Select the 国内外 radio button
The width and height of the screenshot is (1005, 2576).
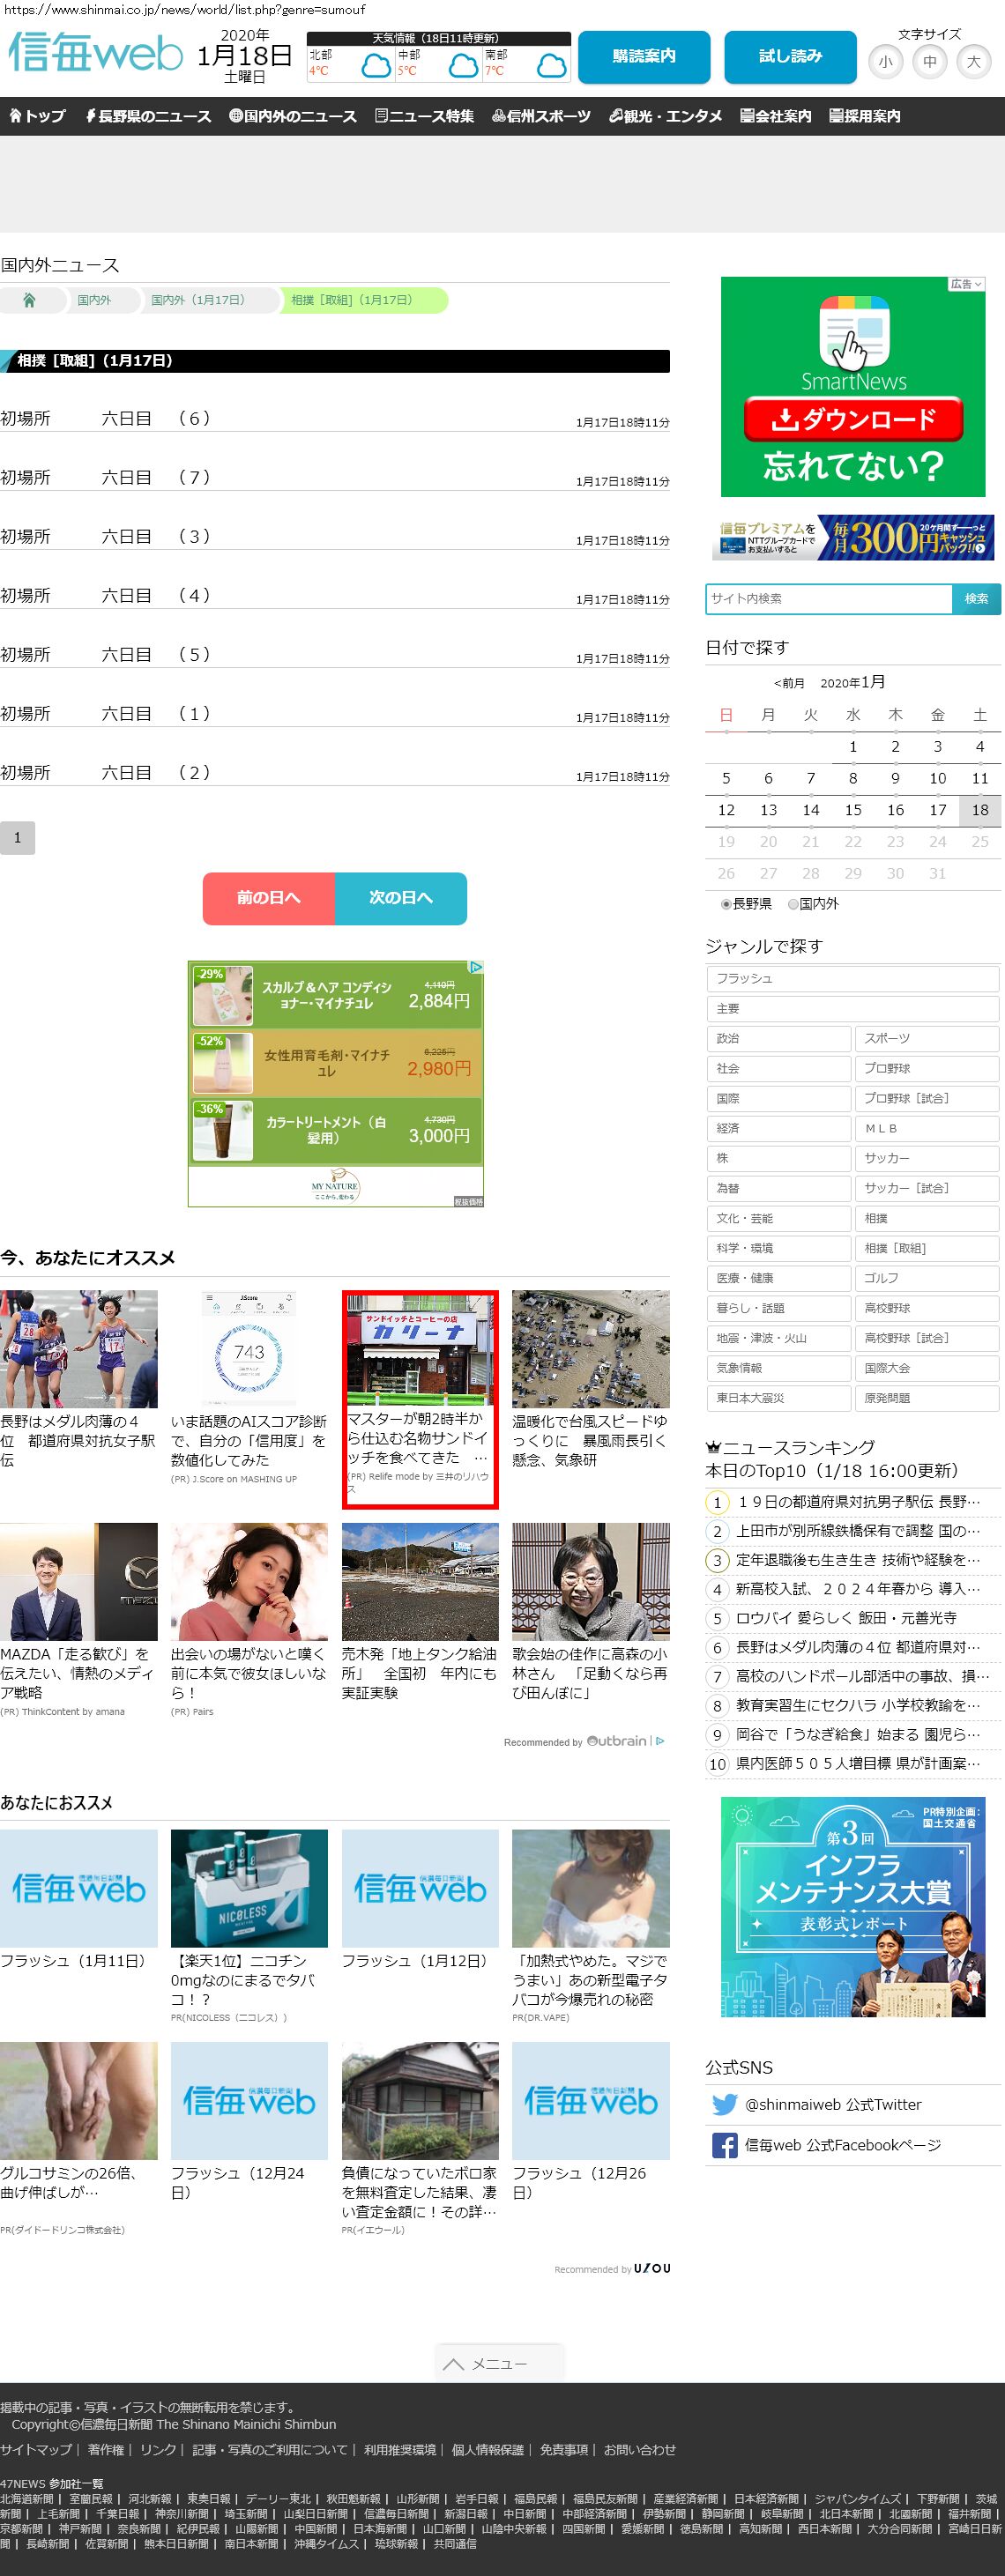(x=793, y=904)
